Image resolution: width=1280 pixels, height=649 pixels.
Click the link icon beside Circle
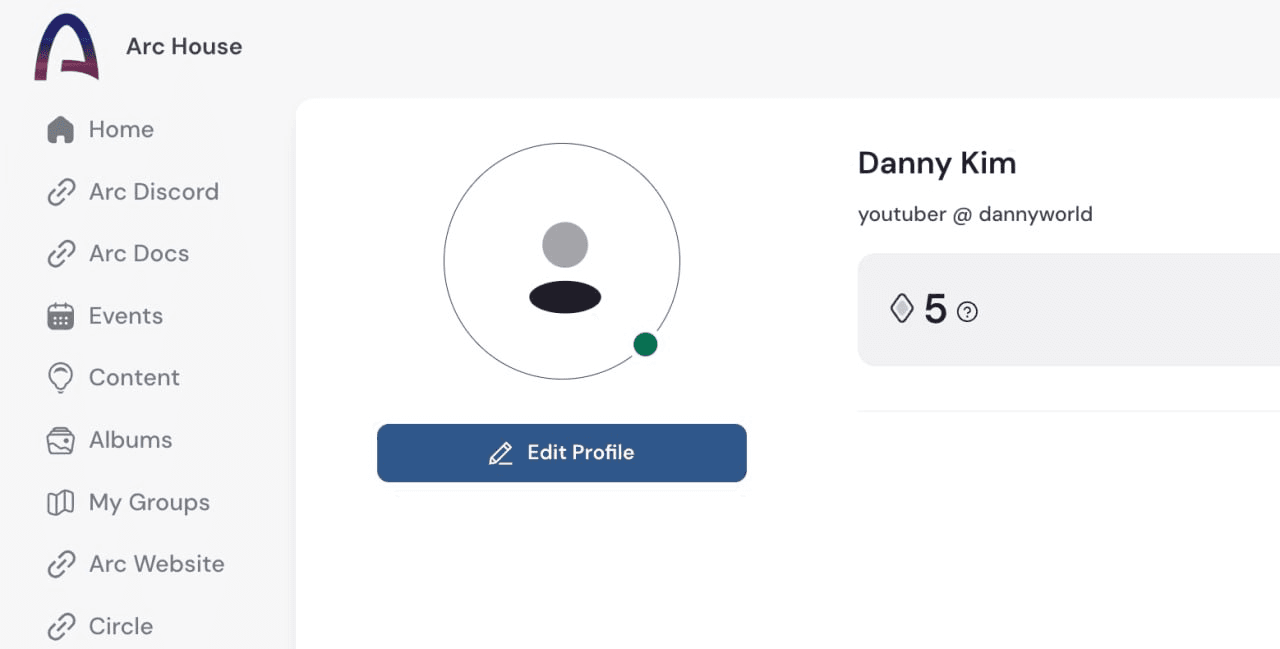pos(60,625)
